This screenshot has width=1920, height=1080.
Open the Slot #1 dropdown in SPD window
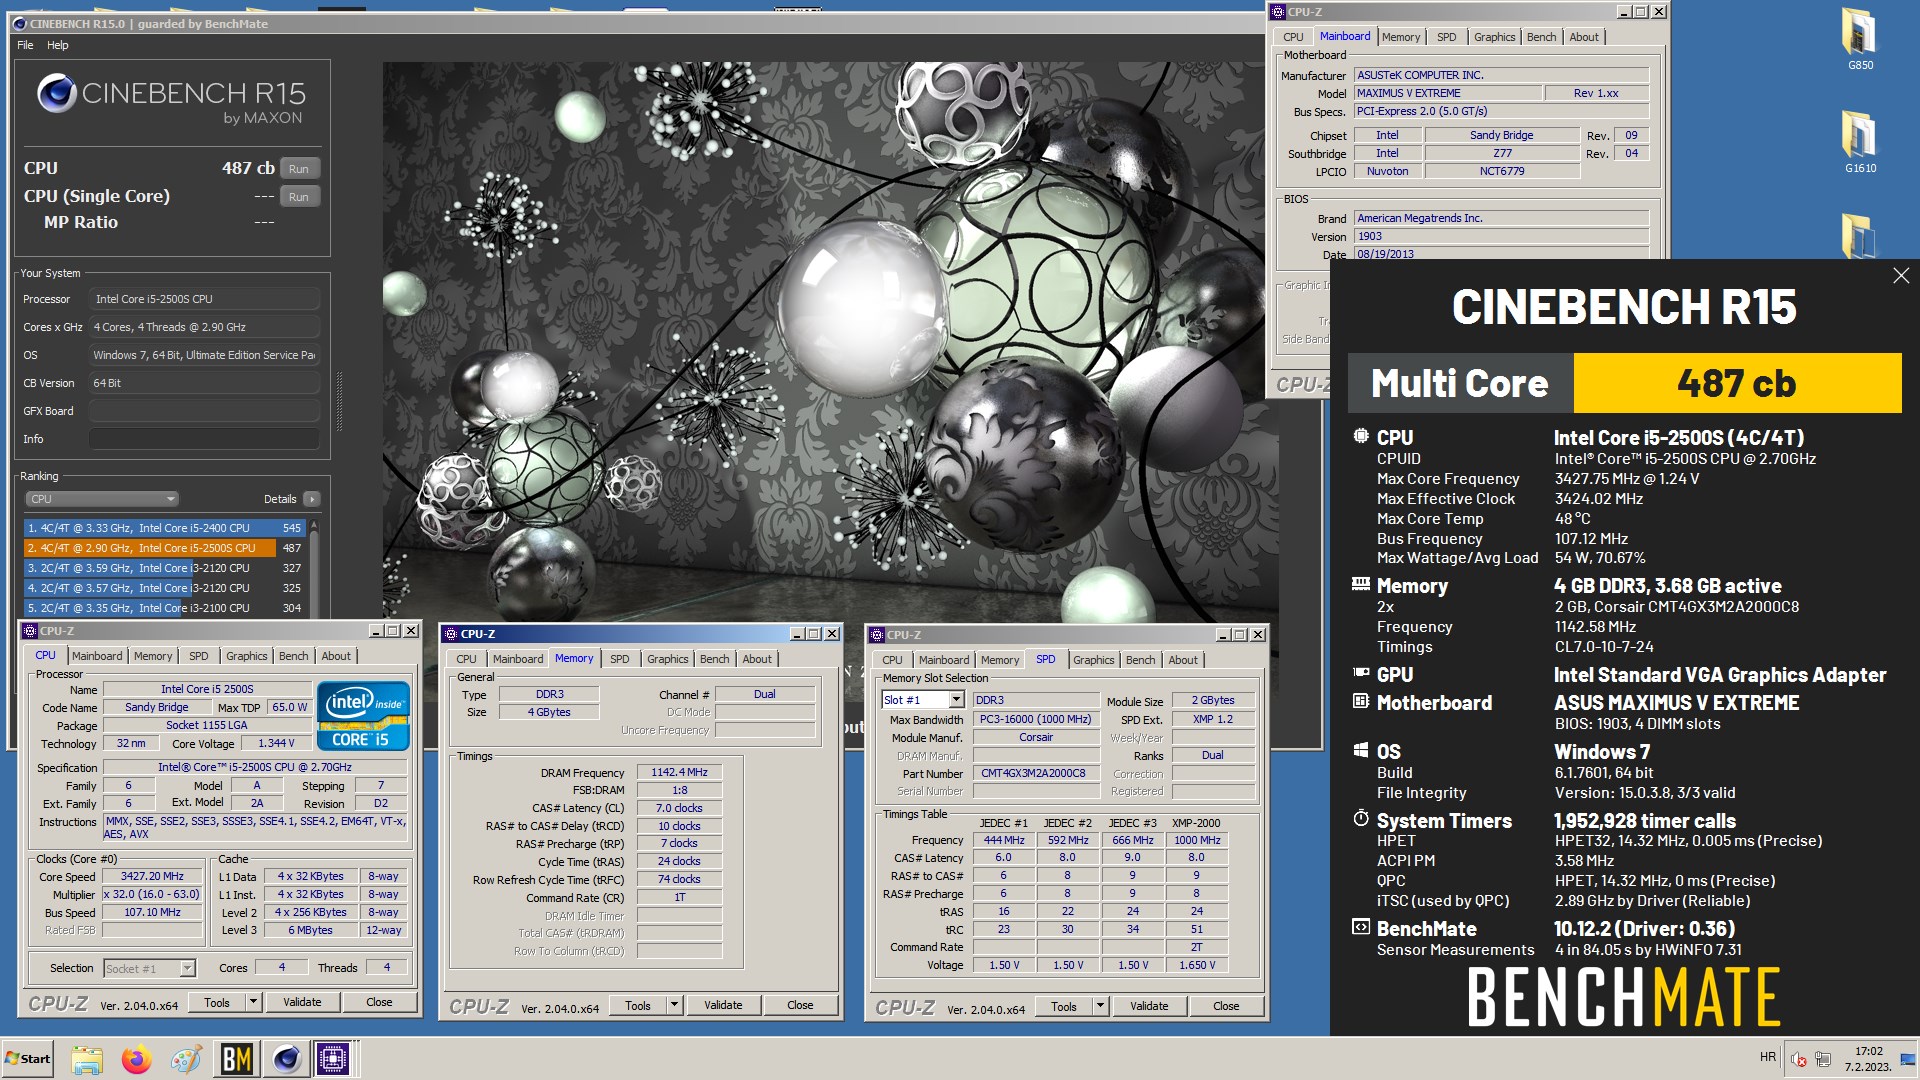coord(956,700)
